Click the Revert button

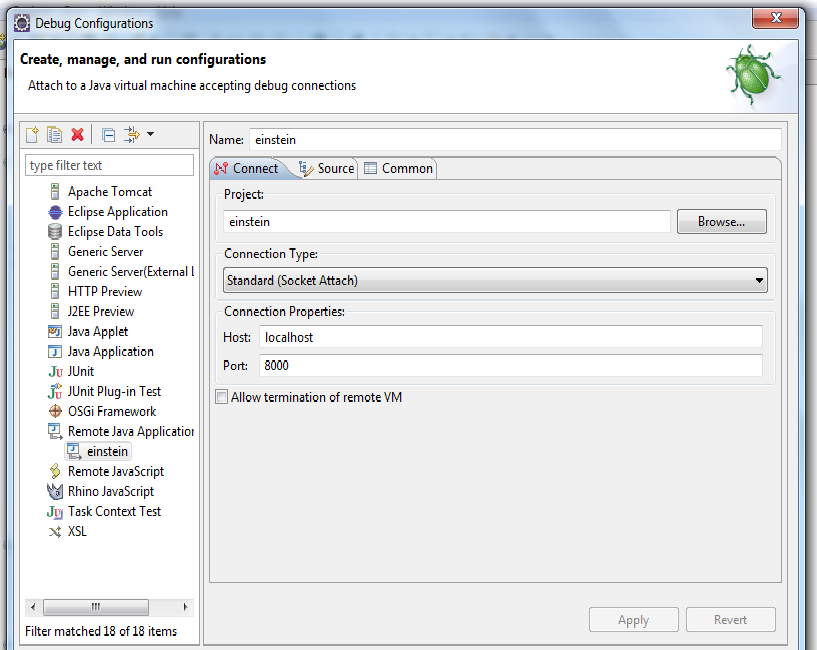[x=731, y=620]
